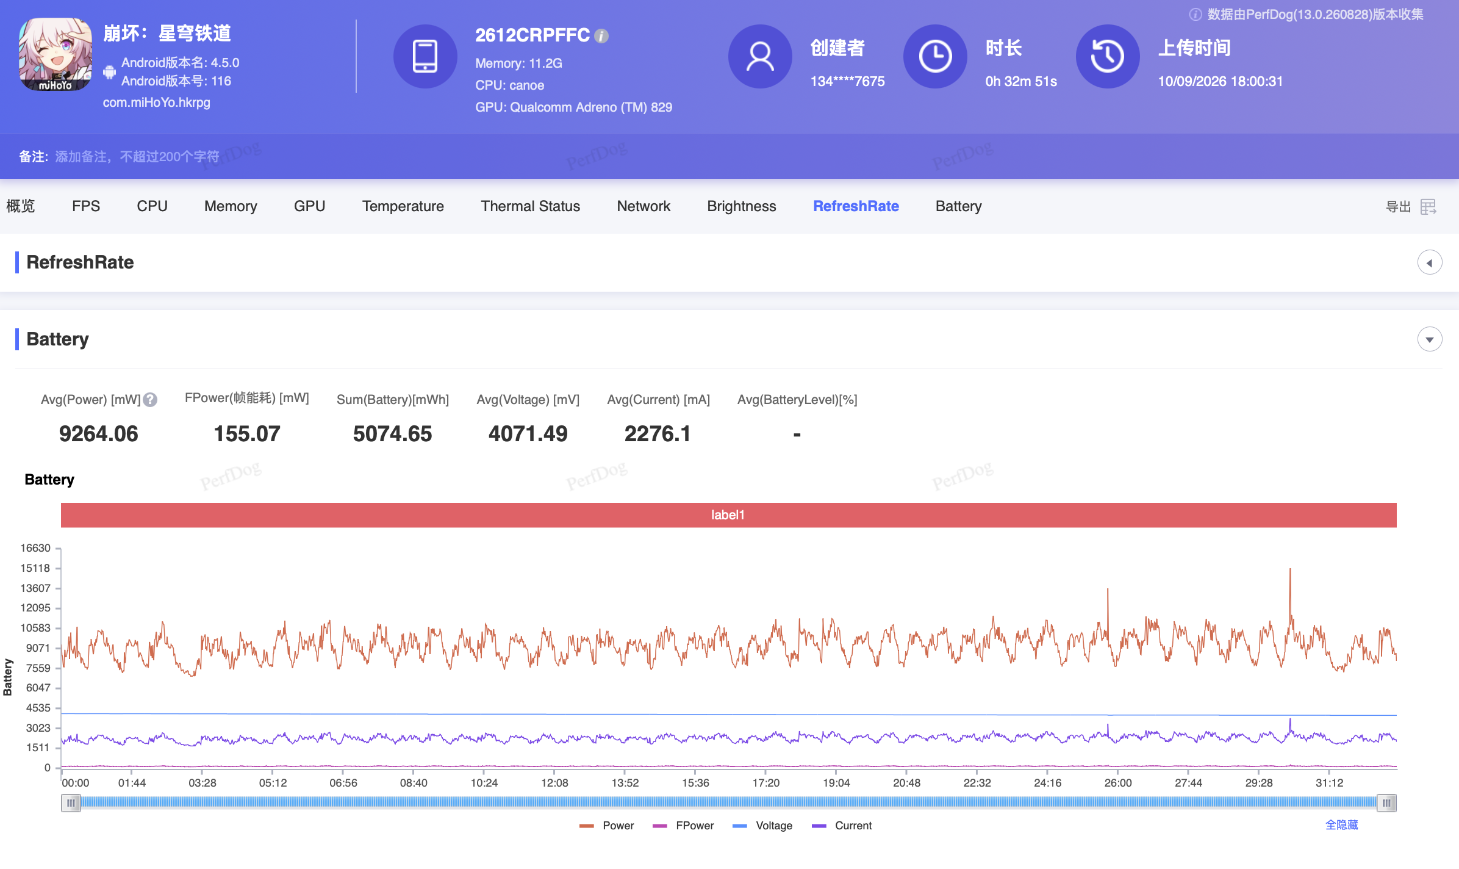Switch to the CPU tab
This screenshot has width=1459, height=869.
point(152,206)
